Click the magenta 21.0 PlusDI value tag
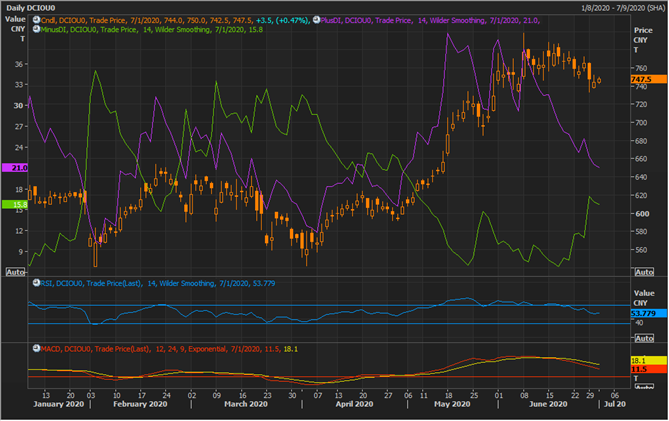Viewport: 669px width, 421px height. (15, 168)
